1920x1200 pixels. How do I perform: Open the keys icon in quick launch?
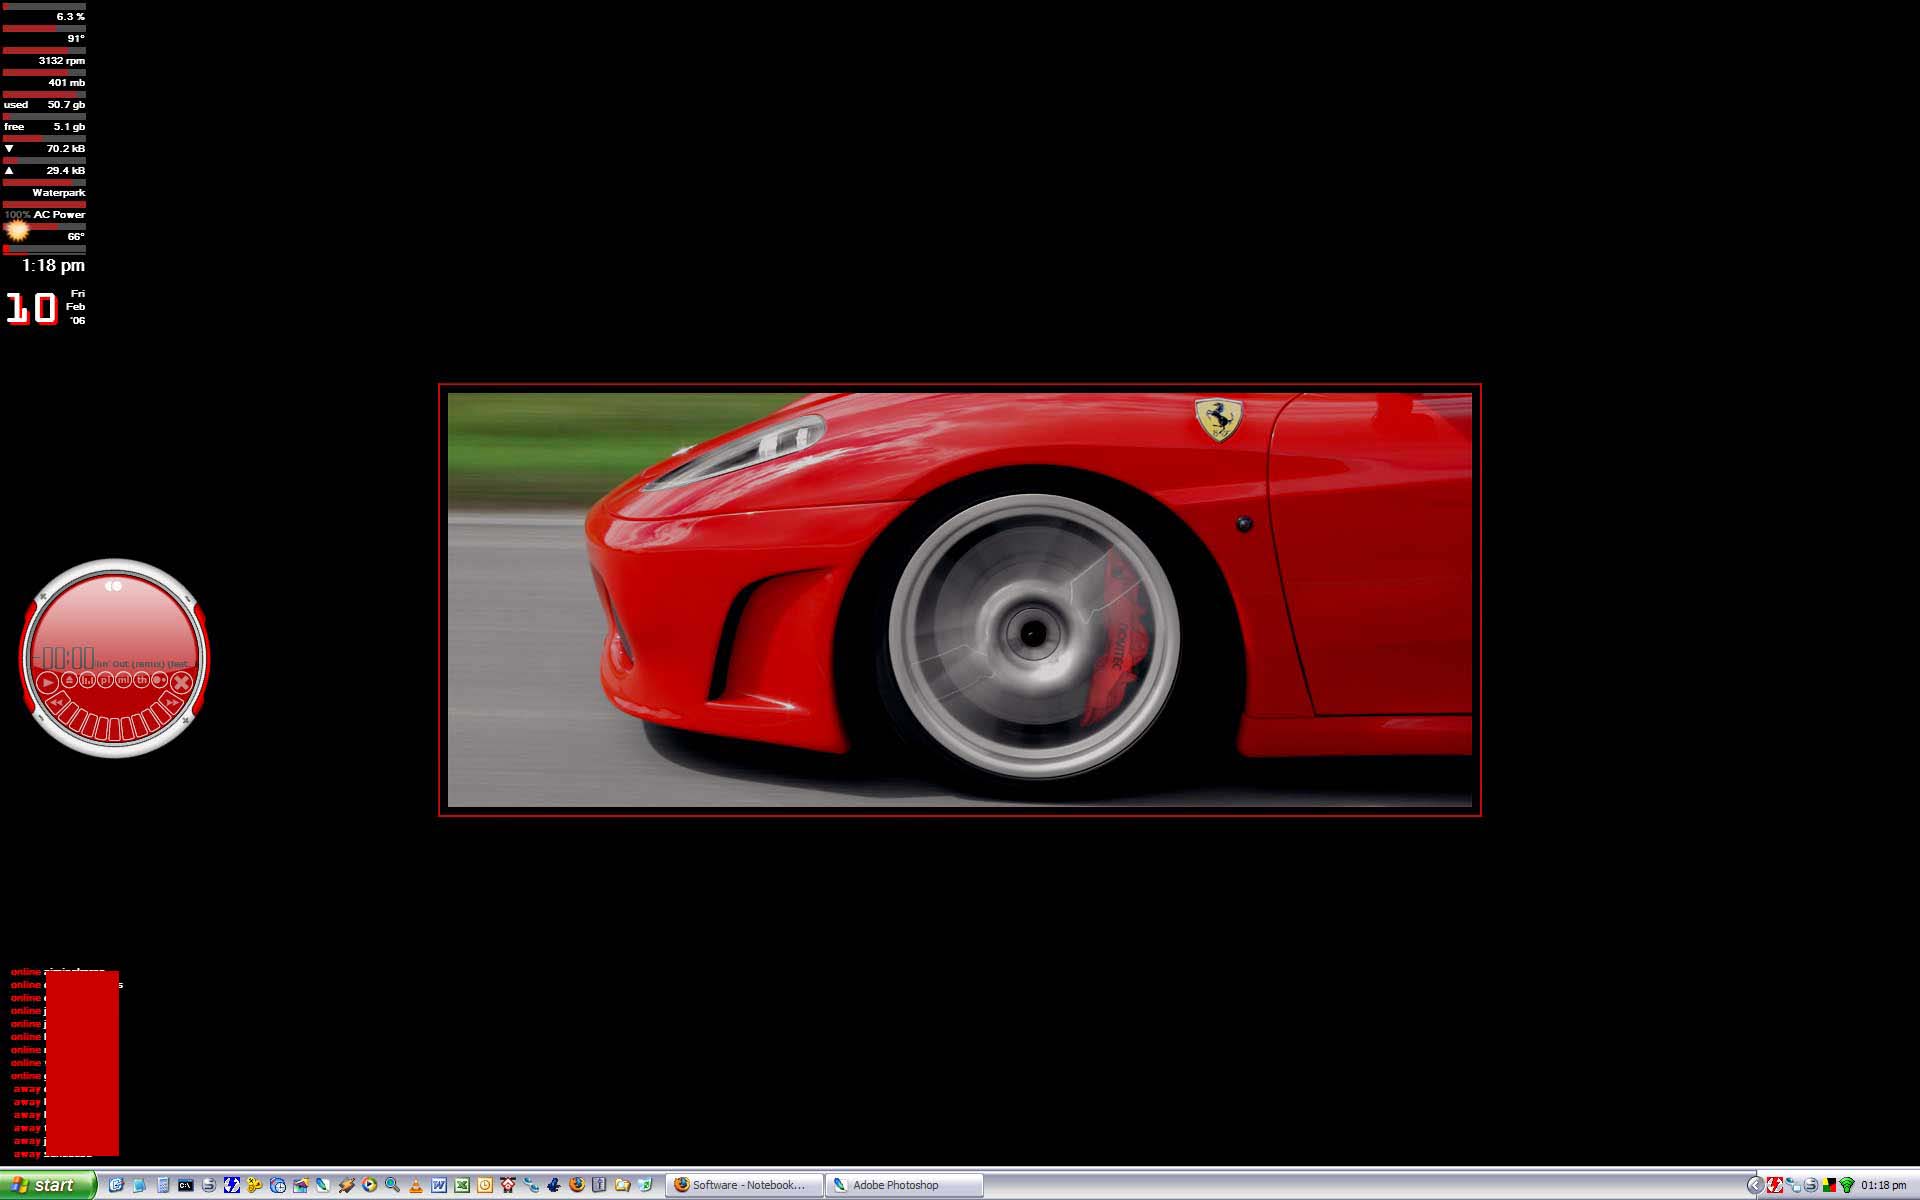(254, 1185)
